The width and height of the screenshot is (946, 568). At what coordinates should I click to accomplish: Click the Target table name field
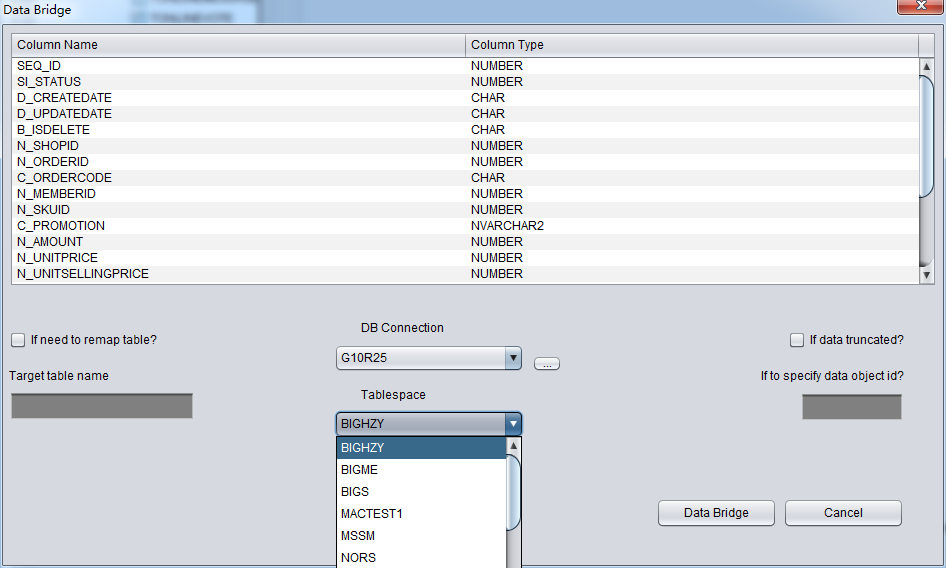coord(102,406)
